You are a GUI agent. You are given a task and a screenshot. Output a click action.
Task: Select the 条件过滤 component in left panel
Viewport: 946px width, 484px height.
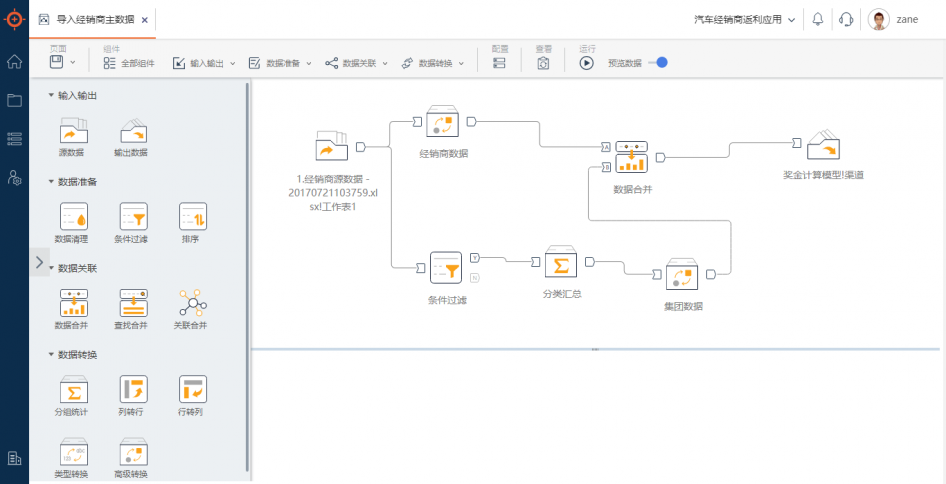point(133,217)
